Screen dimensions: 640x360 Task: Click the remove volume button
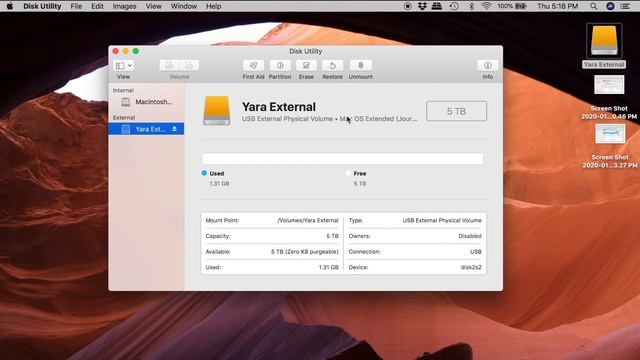click(x=189, y=65)
